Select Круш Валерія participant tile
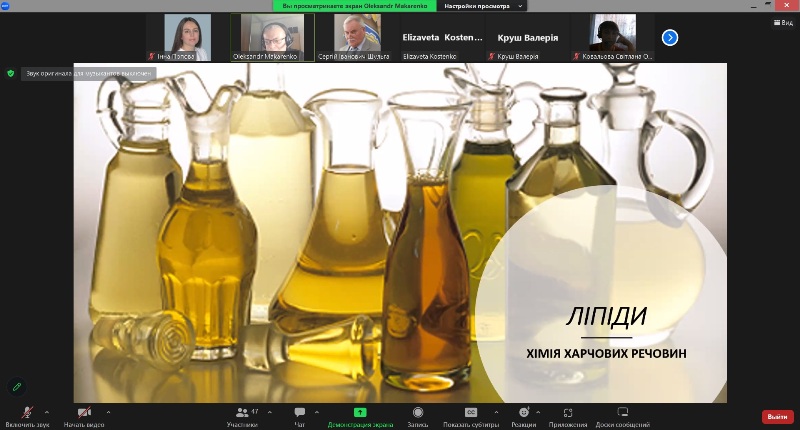Screen dimensions: 800x430 click(528, 38)
